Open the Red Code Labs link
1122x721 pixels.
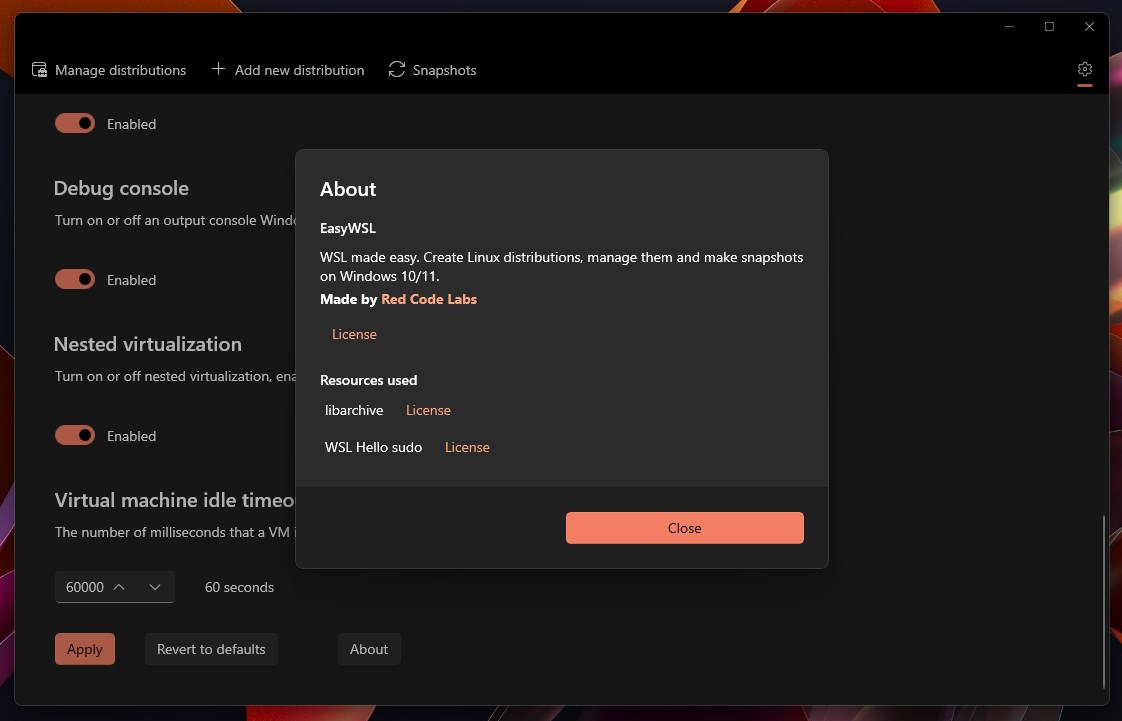point(429,299)
